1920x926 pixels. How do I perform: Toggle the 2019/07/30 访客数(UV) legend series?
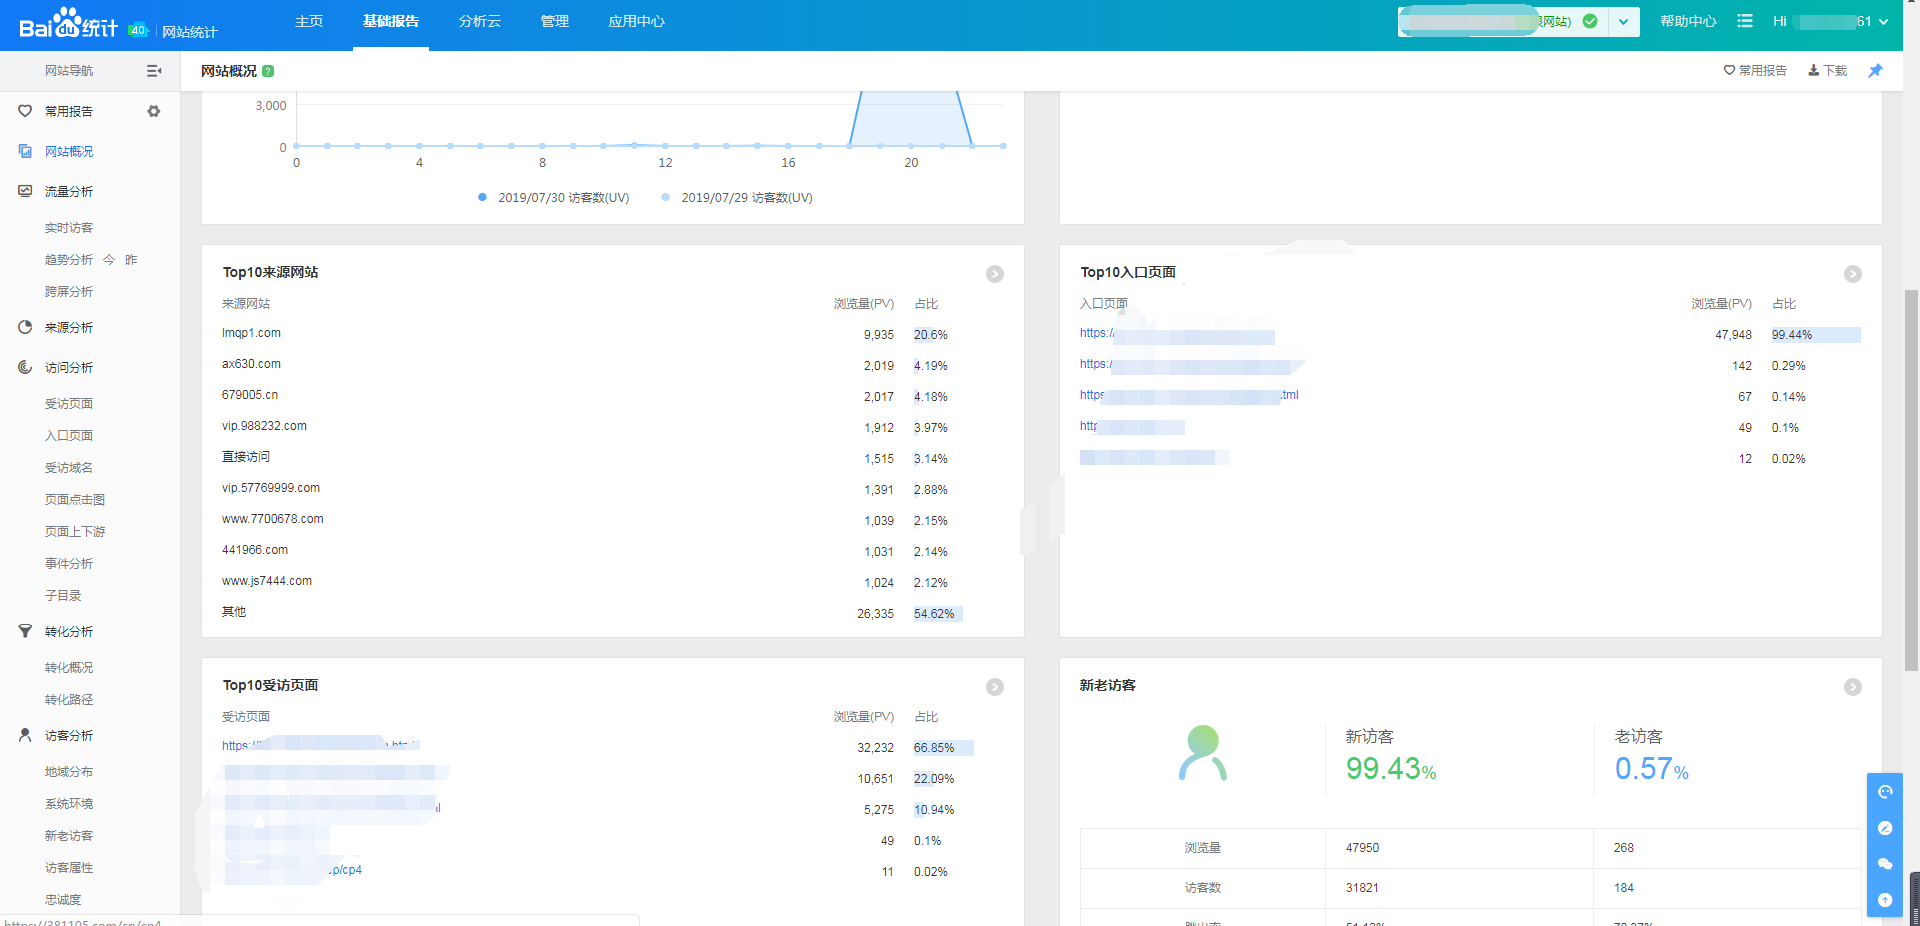pos(554,198)
